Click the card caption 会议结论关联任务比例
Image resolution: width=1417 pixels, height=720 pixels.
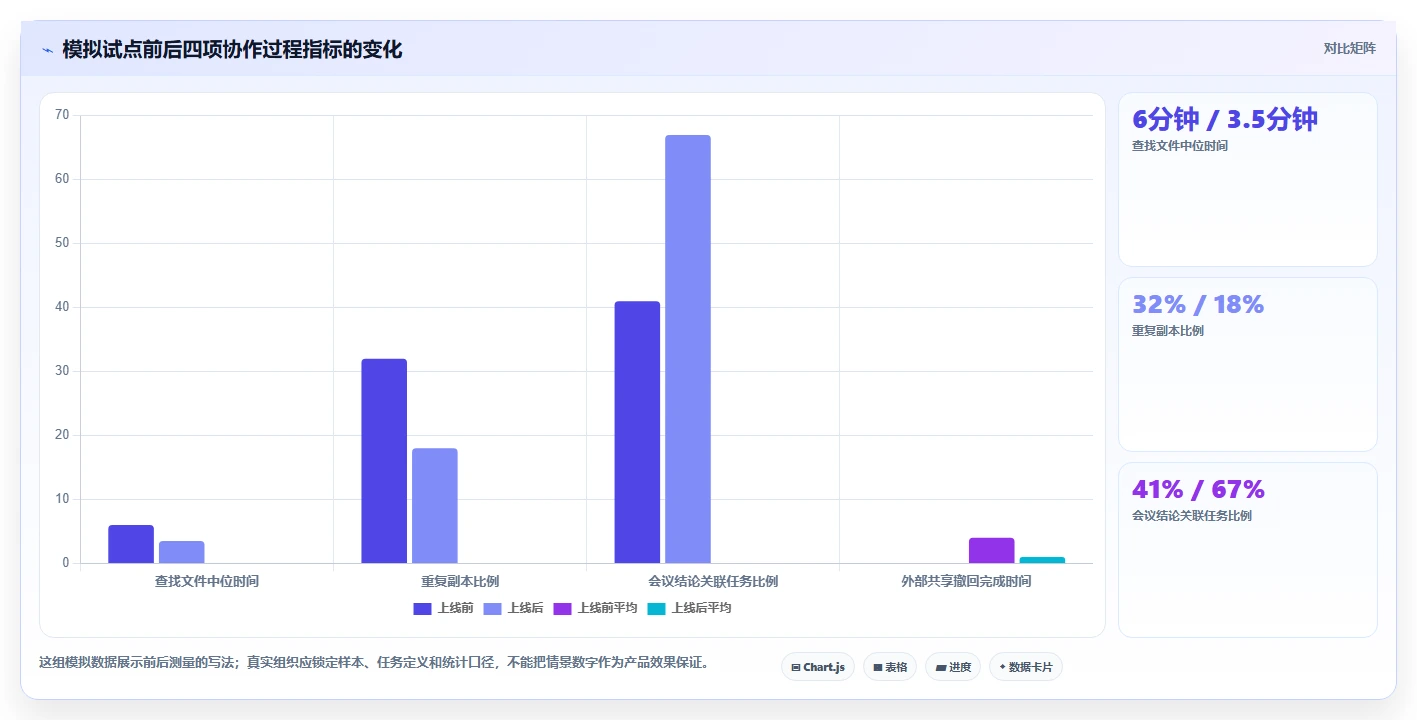[1192, 516]
